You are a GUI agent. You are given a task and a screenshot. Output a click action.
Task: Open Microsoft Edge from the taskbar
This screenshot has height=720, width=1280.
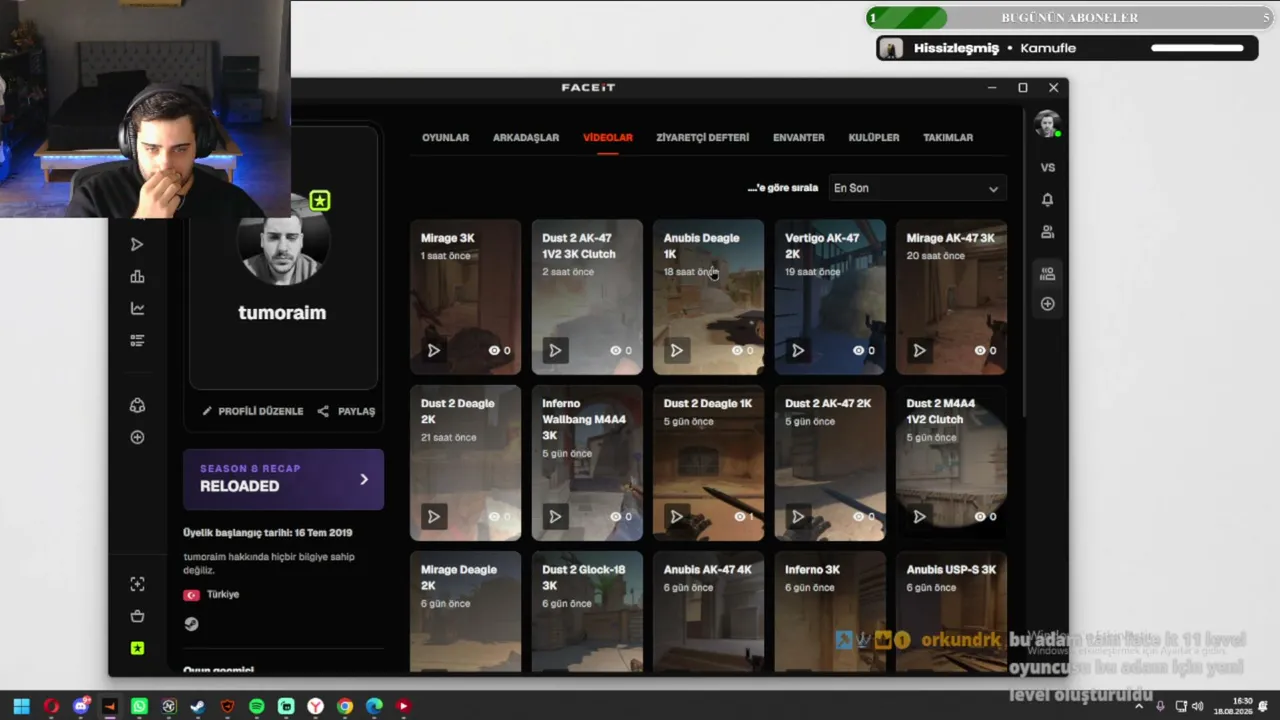(374, 706)
